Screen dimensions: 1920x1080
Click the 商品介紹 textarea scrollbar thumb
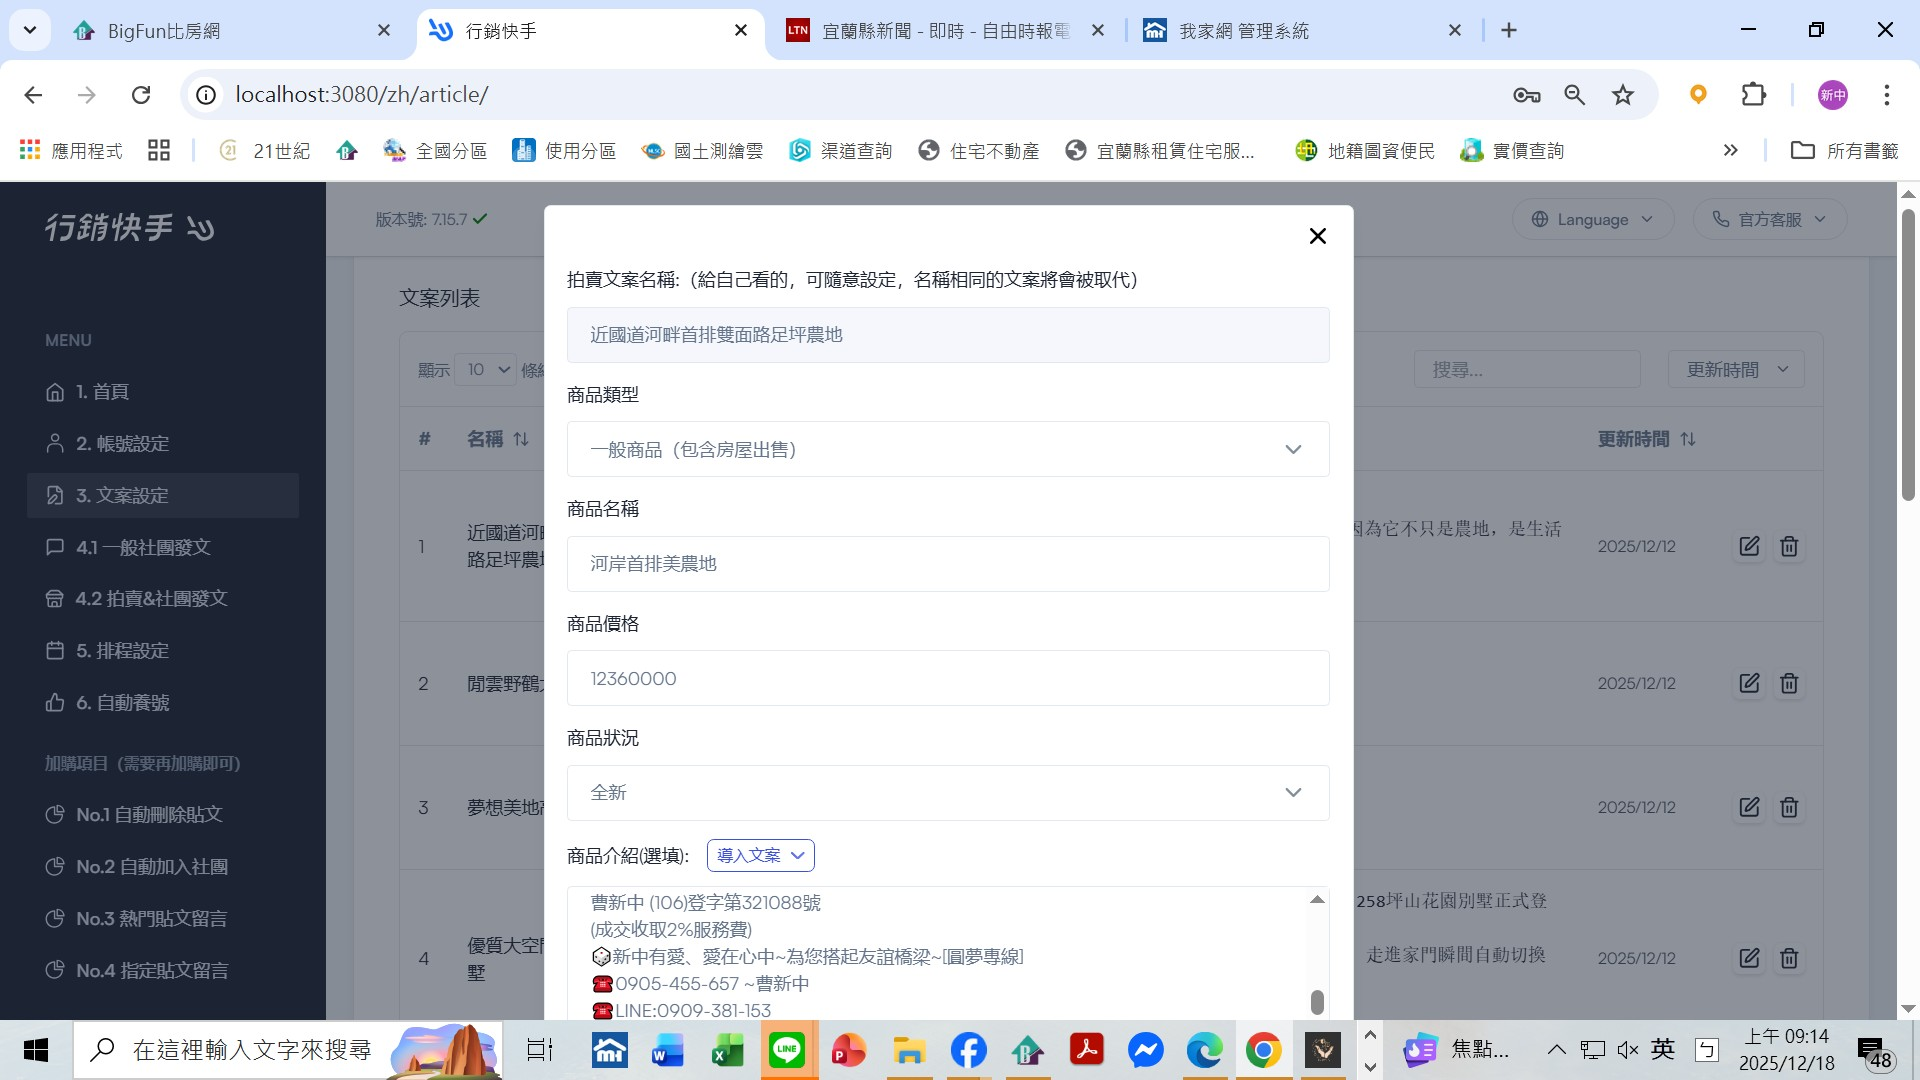click(1317, 1001)
